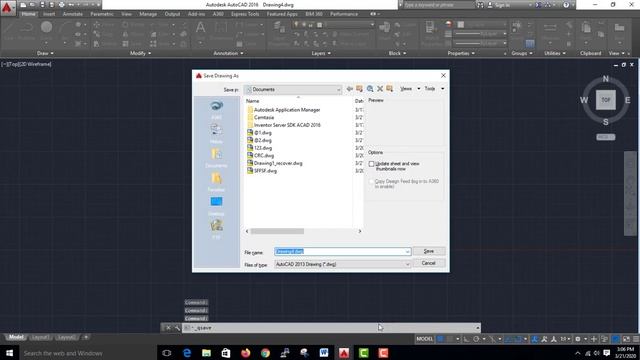Open the WCS dropdown below ViewCube

606,137
